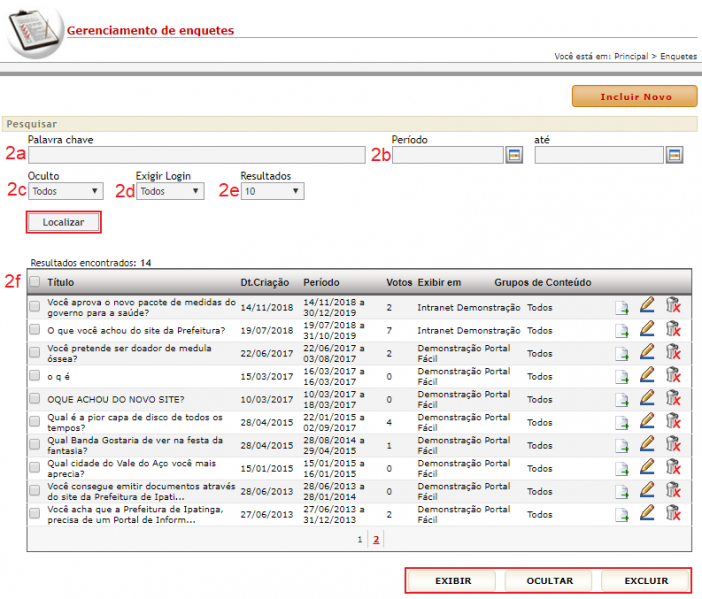
Task: Check the 'O que você achou do site' row checkbox
Action: click(x=34, y=329)
